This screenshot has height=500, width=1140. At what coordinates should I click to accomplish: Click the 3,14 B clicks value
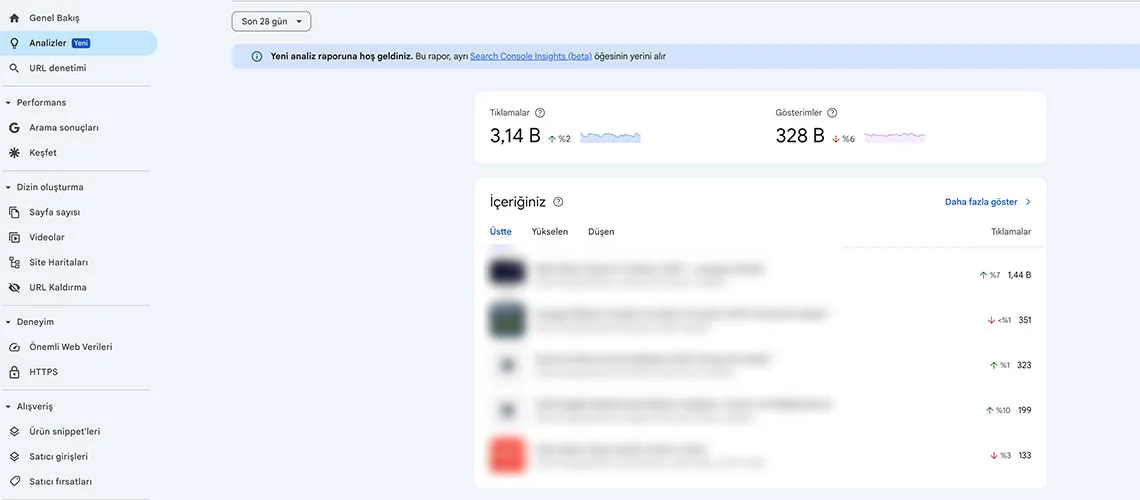(515, 136)
